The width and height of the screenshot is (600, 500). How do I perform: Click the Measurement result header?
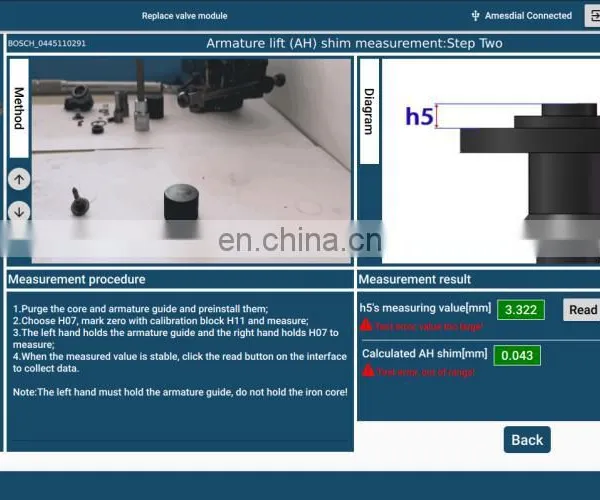click(414, 279)
